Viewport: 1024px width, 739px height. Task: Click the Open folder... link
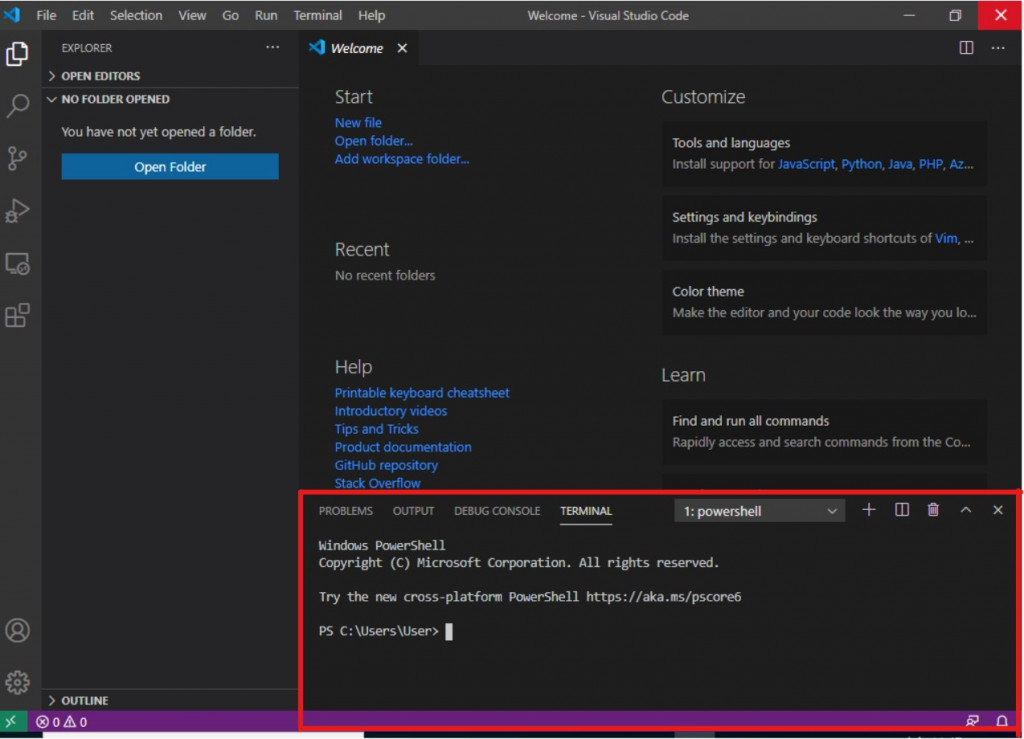pyautogui.click(x=374, y=141)
